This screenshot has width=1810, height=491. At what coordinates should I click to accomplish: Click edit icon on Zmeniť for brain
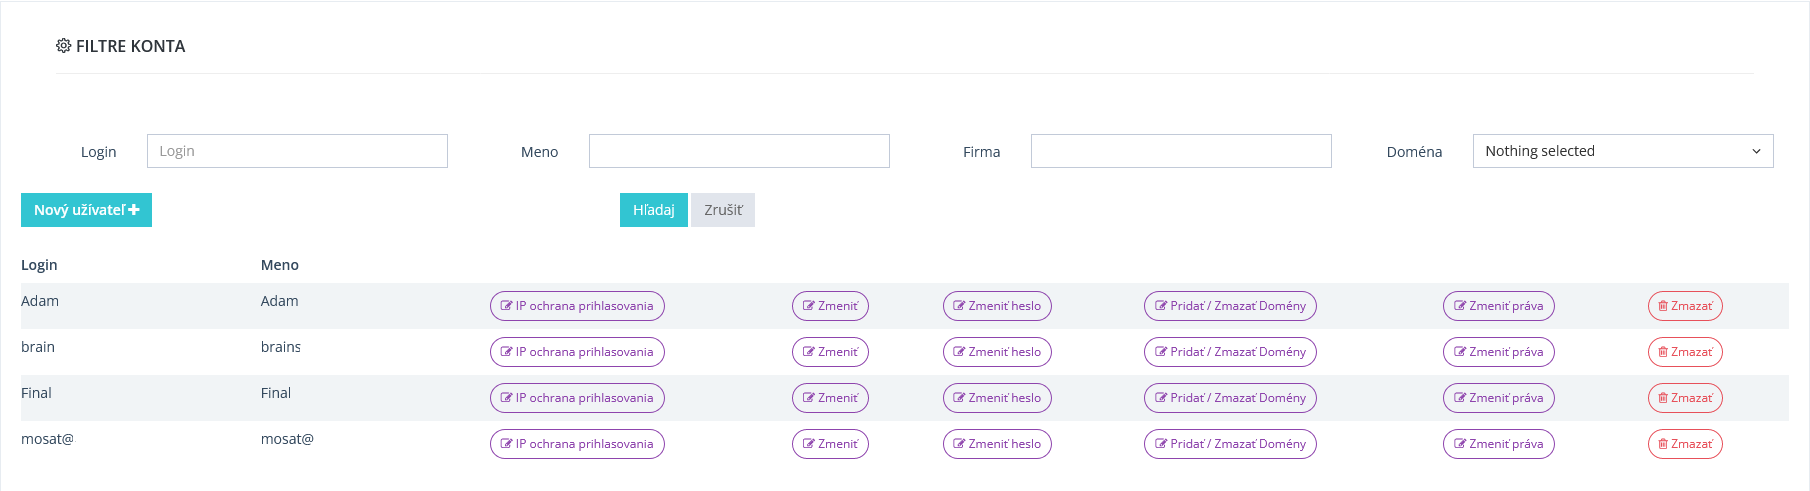[809, 352]
